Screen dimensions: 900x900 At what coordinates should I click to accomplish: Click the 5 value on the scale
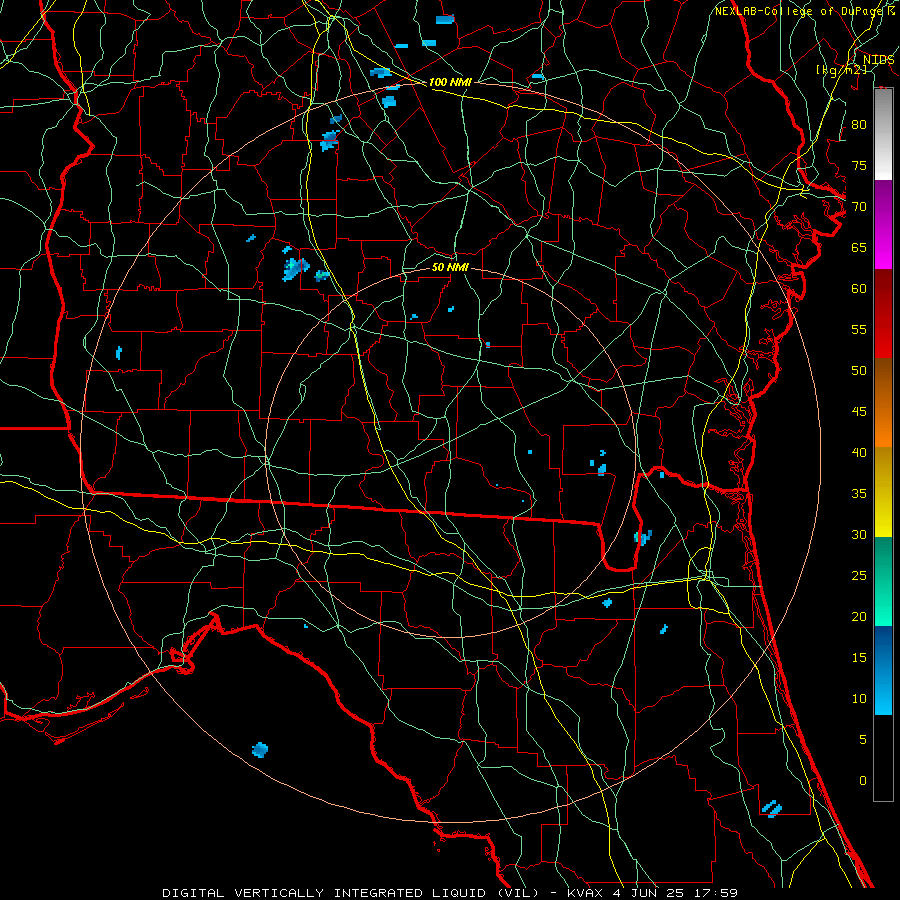coord(863,740)
